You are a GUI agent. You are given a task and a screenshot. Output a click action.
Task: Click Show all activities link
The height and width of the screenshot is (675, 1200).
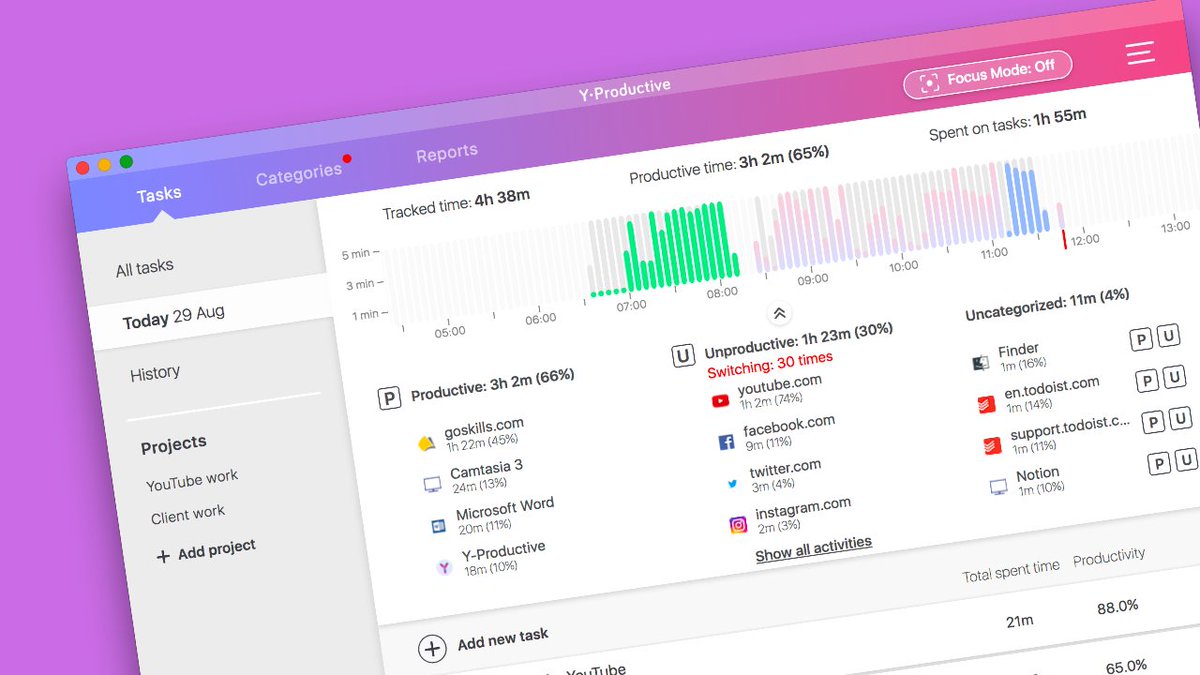pos(814,549)
